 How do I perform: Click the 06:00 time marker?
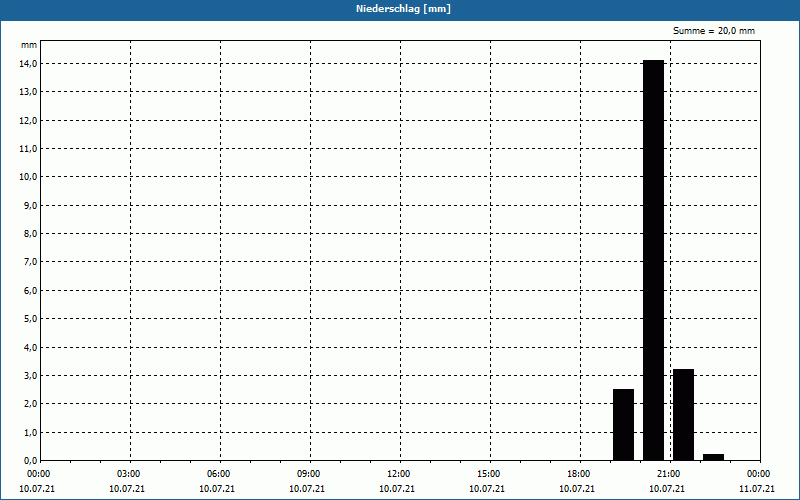[218, 474]
